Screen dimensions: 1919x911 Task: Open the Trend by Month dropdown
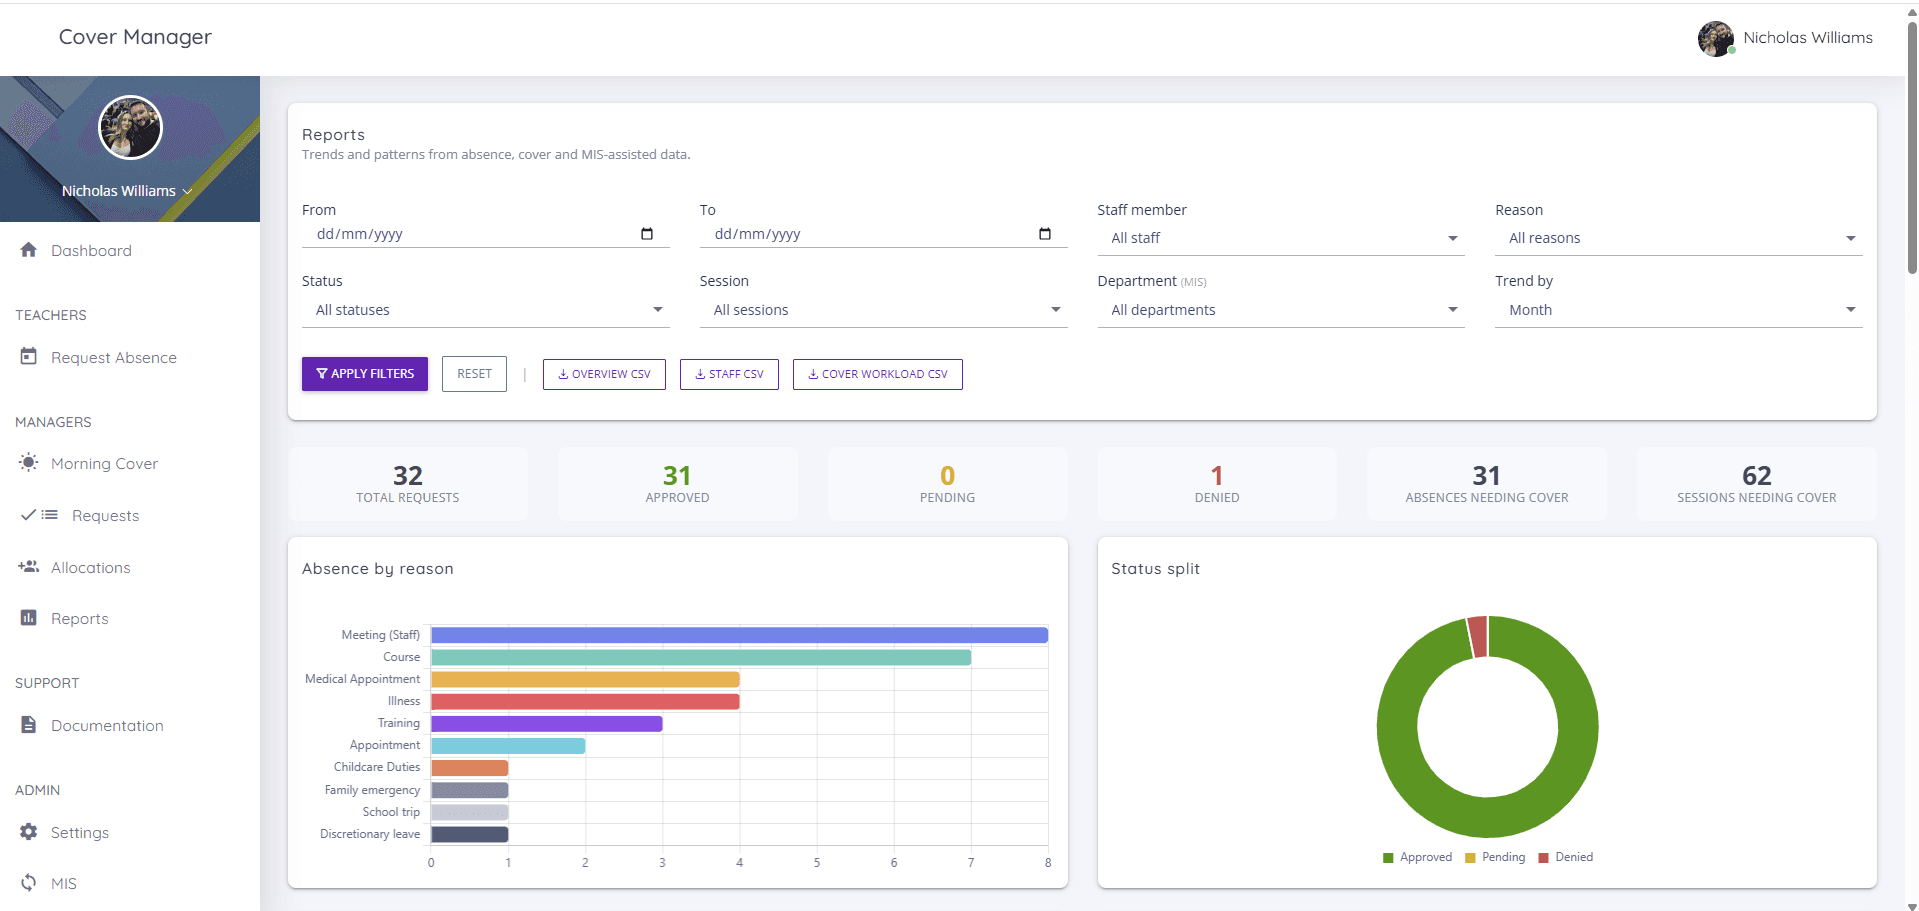click(1679, 310)
